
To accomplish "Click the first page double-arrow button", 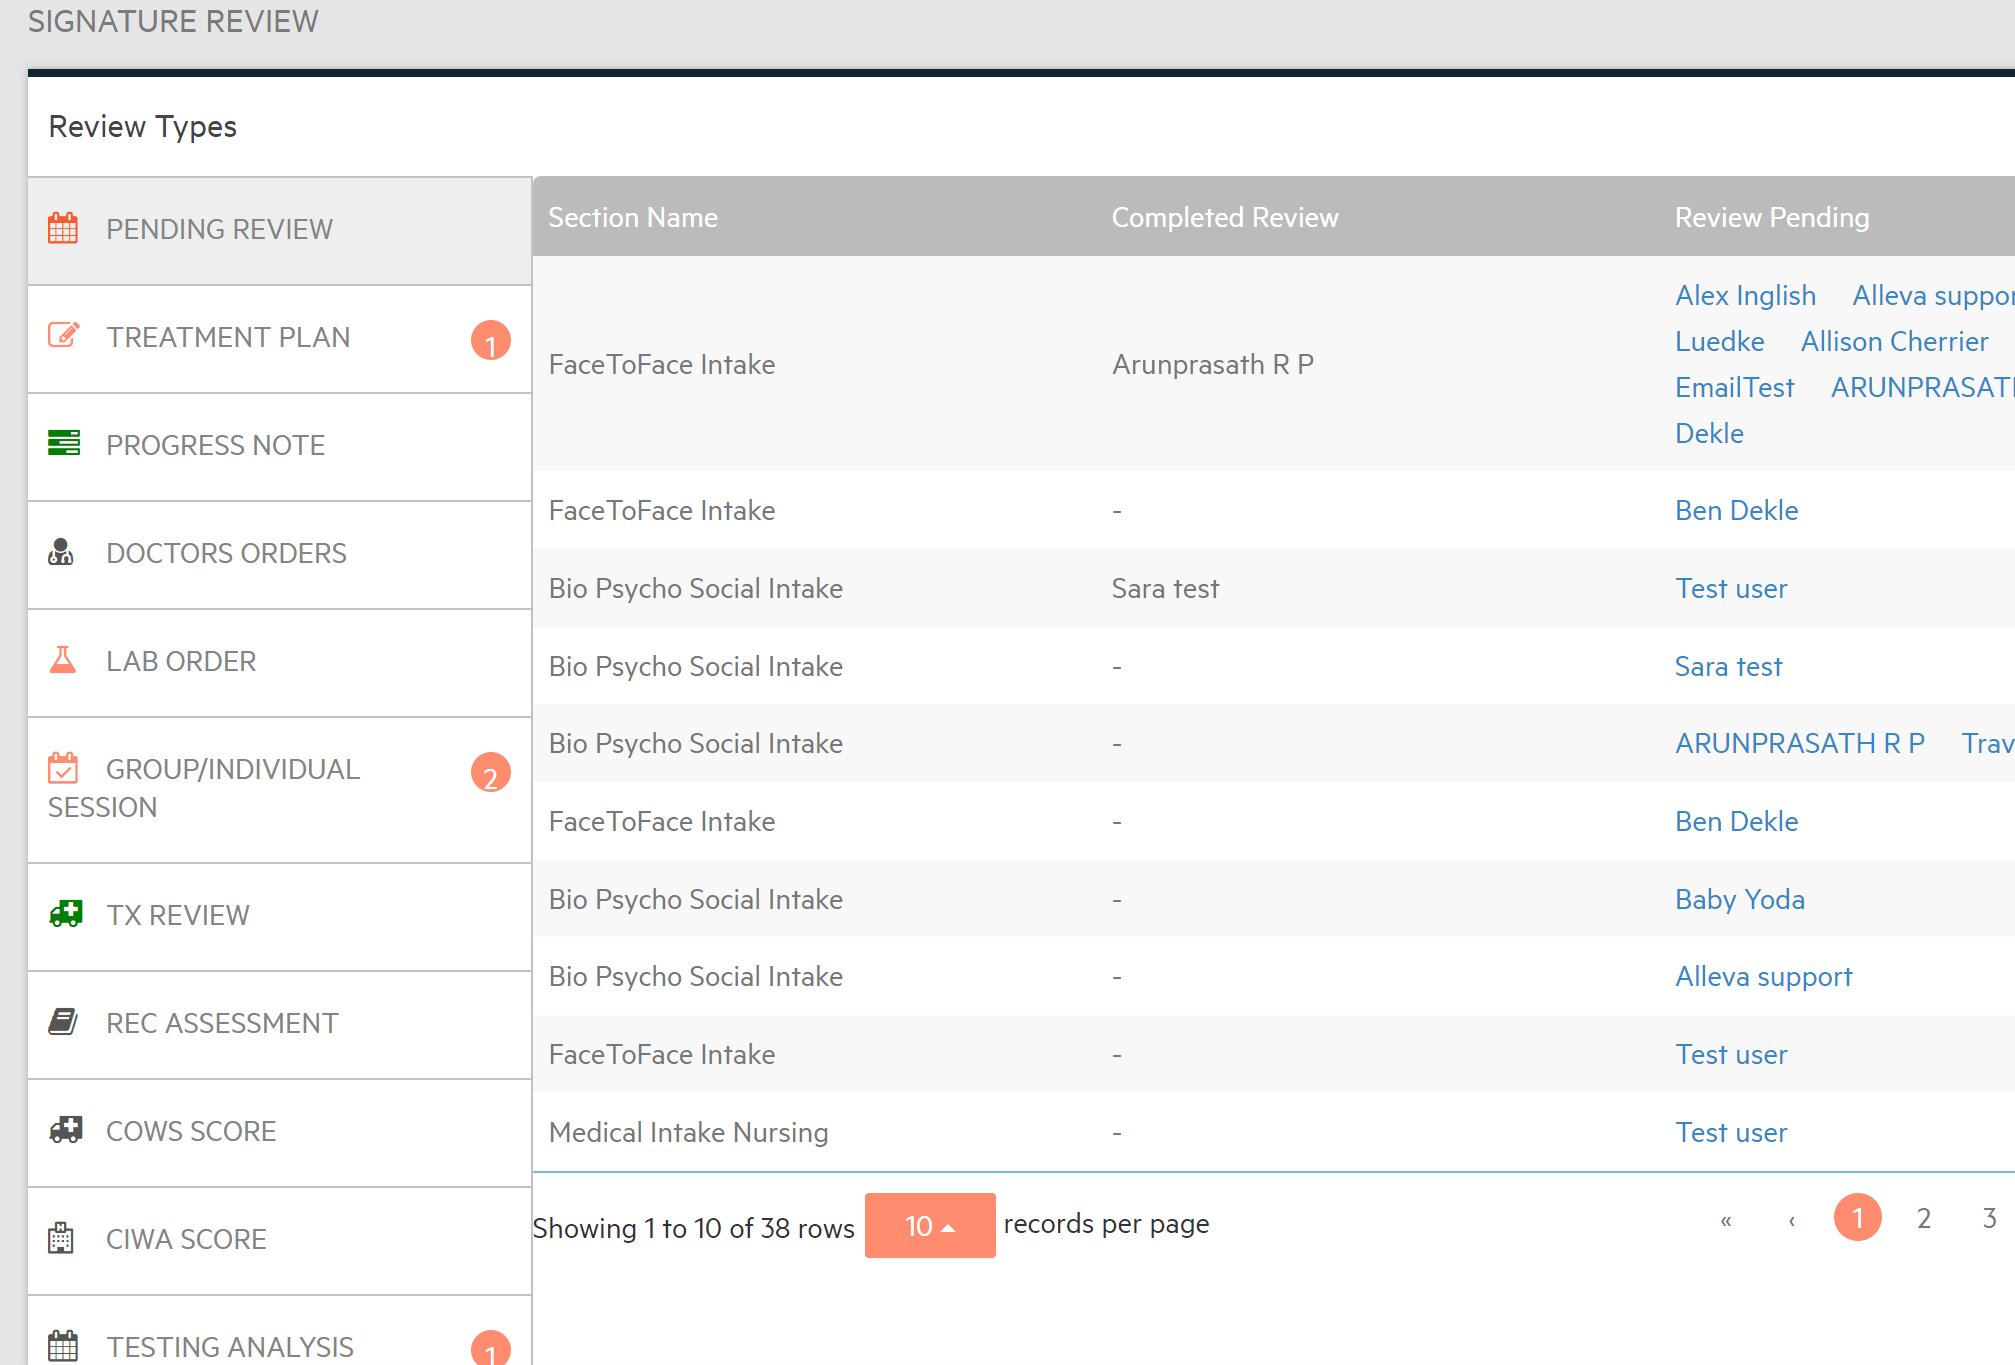I will point(1725,1220).
